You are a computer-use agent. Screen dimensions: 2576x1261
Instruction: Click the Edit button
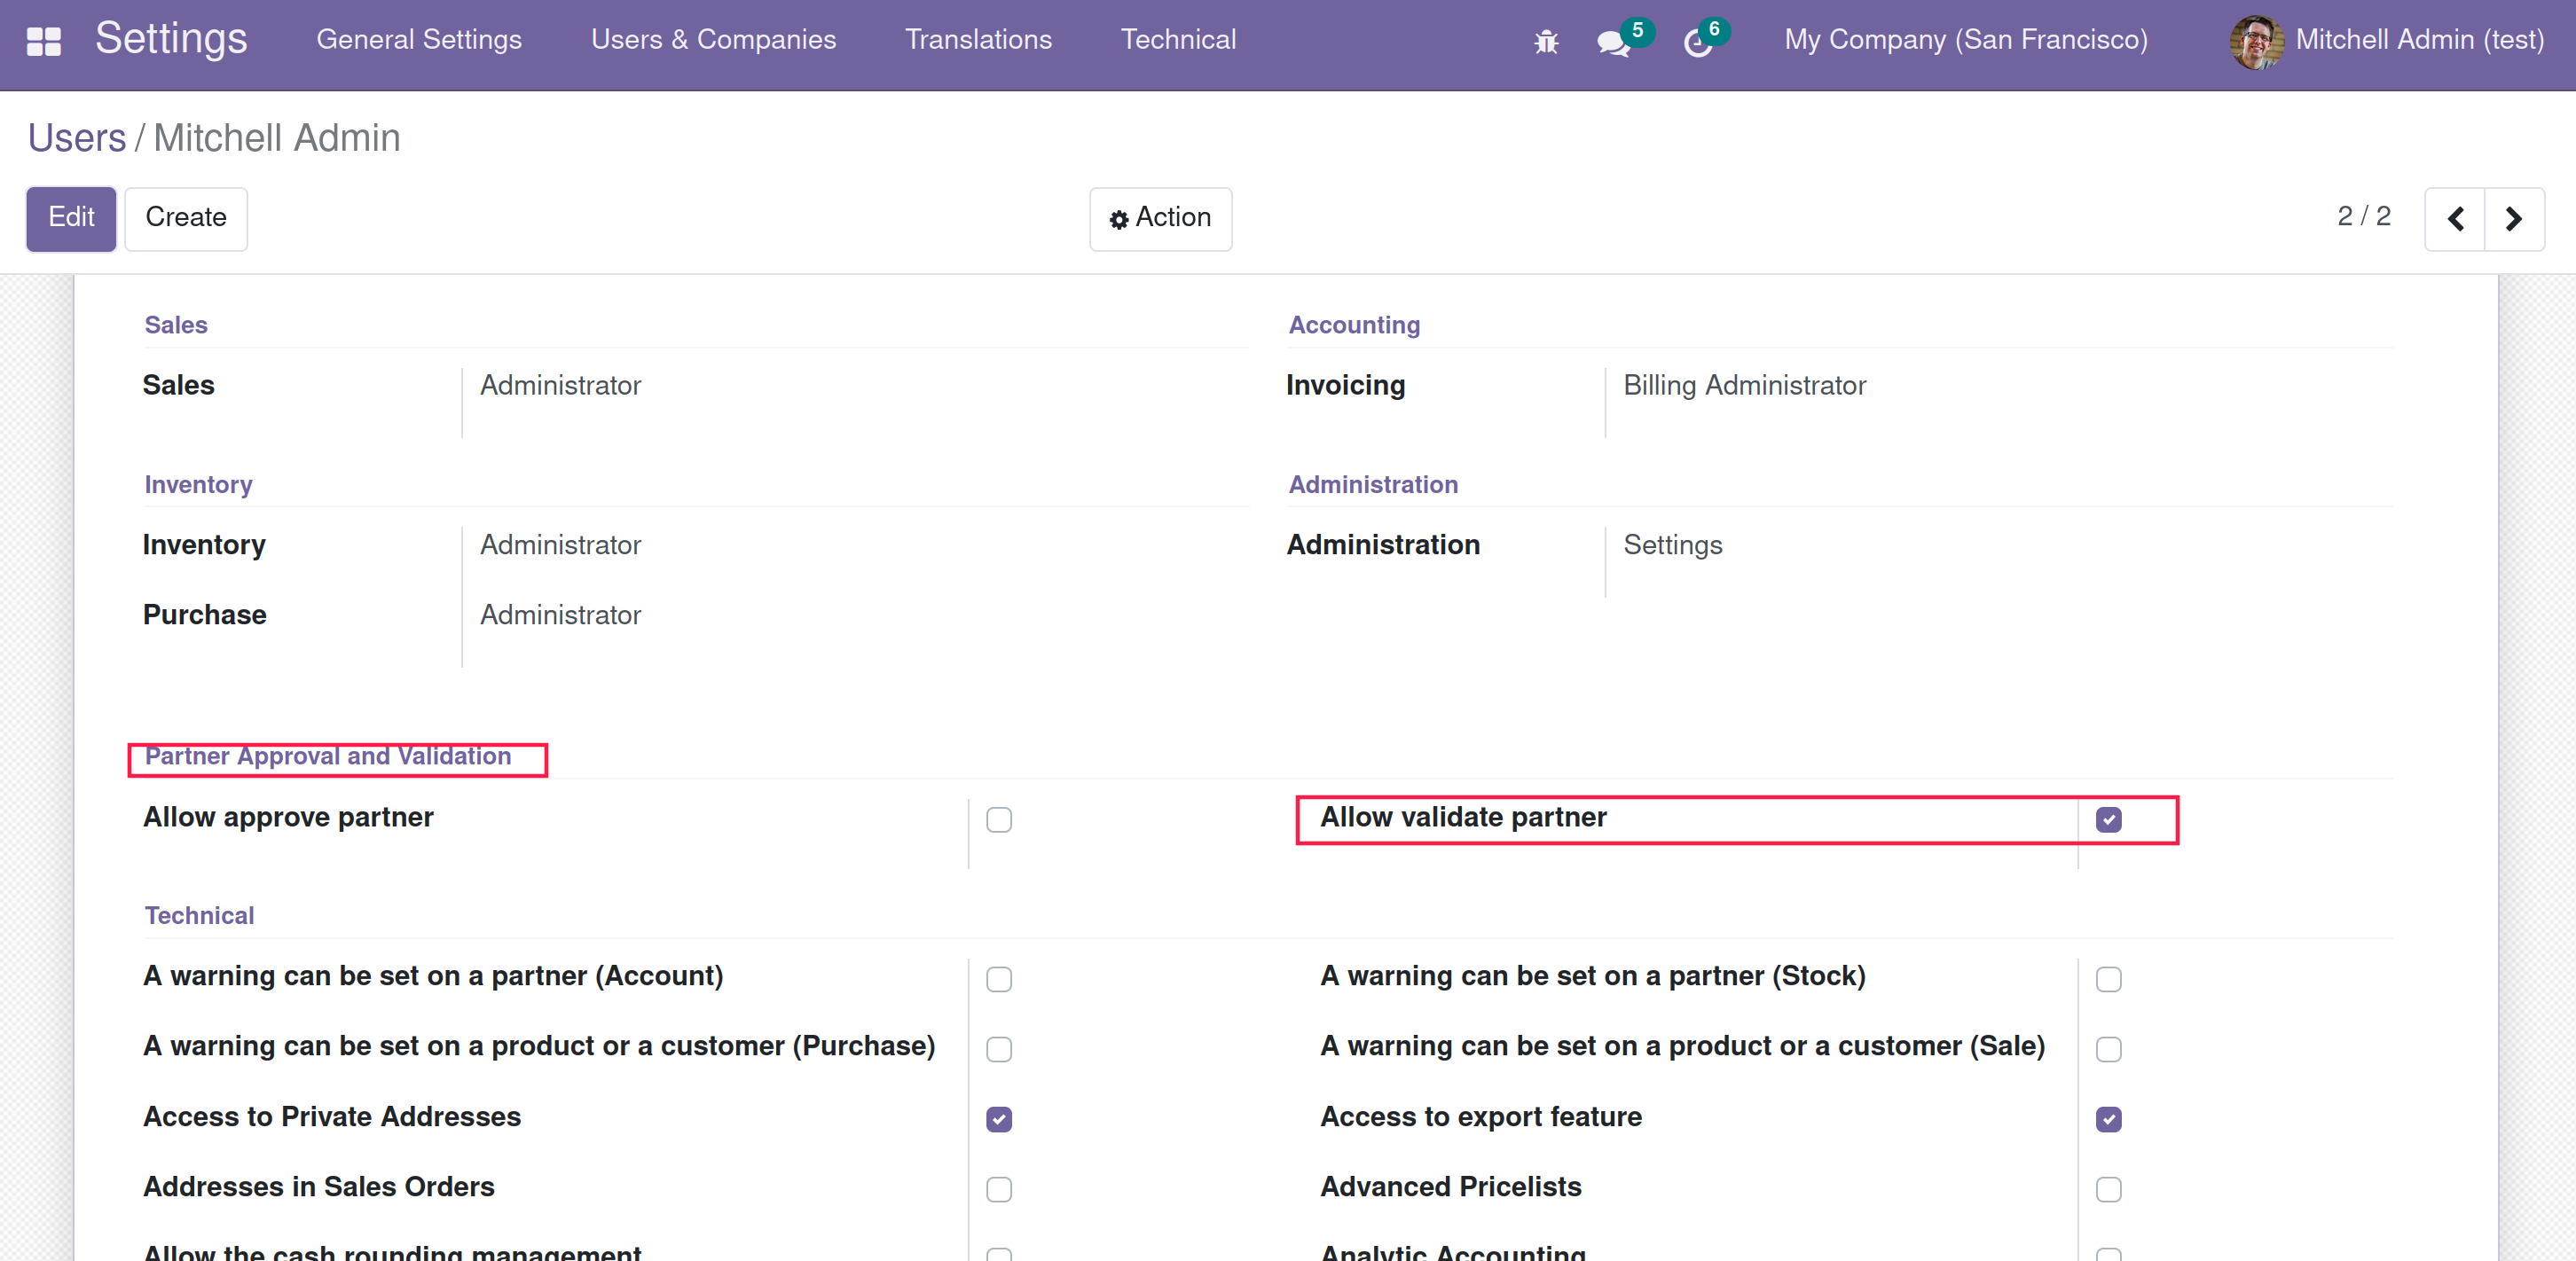(71, 218)
